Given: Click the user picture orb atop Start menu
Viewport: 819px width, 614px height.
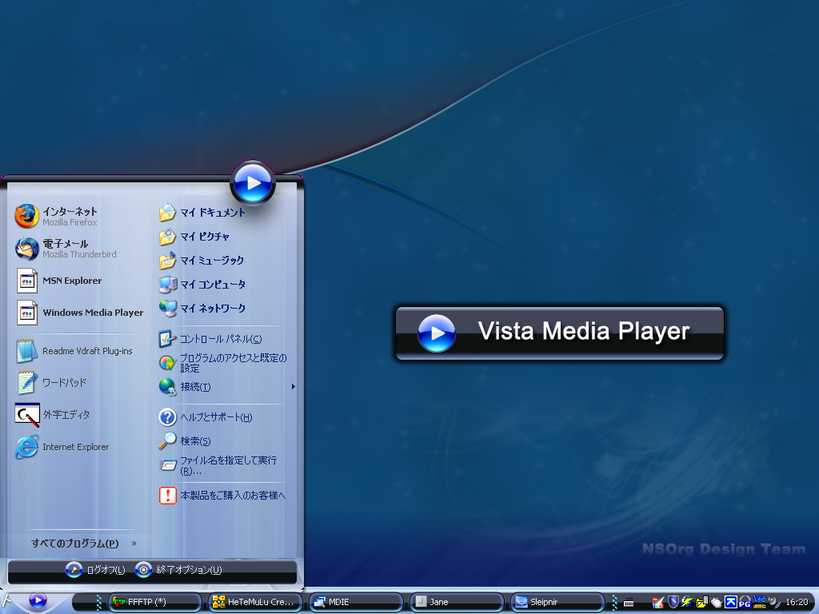Looking at the screenshot, I should (x=253, y=183).
